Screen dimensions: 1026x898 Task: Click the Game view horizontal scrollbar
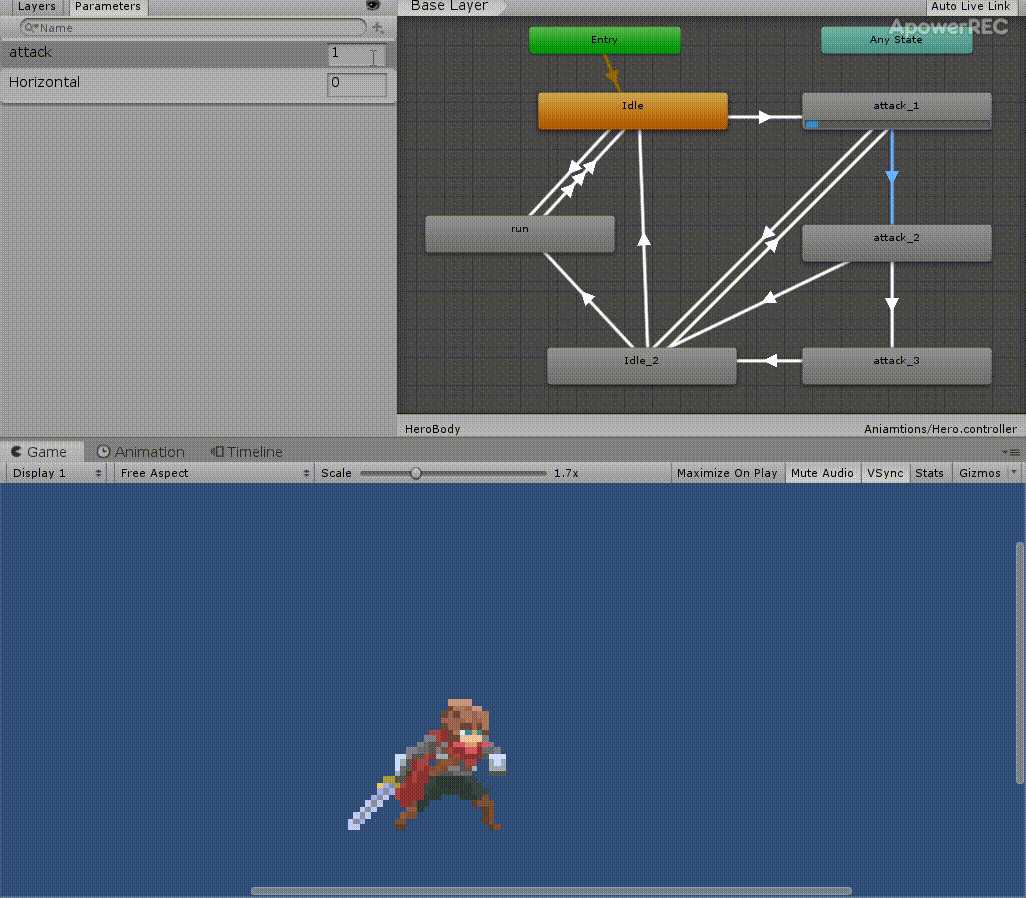pyautogui.click(x=551, y=891)
